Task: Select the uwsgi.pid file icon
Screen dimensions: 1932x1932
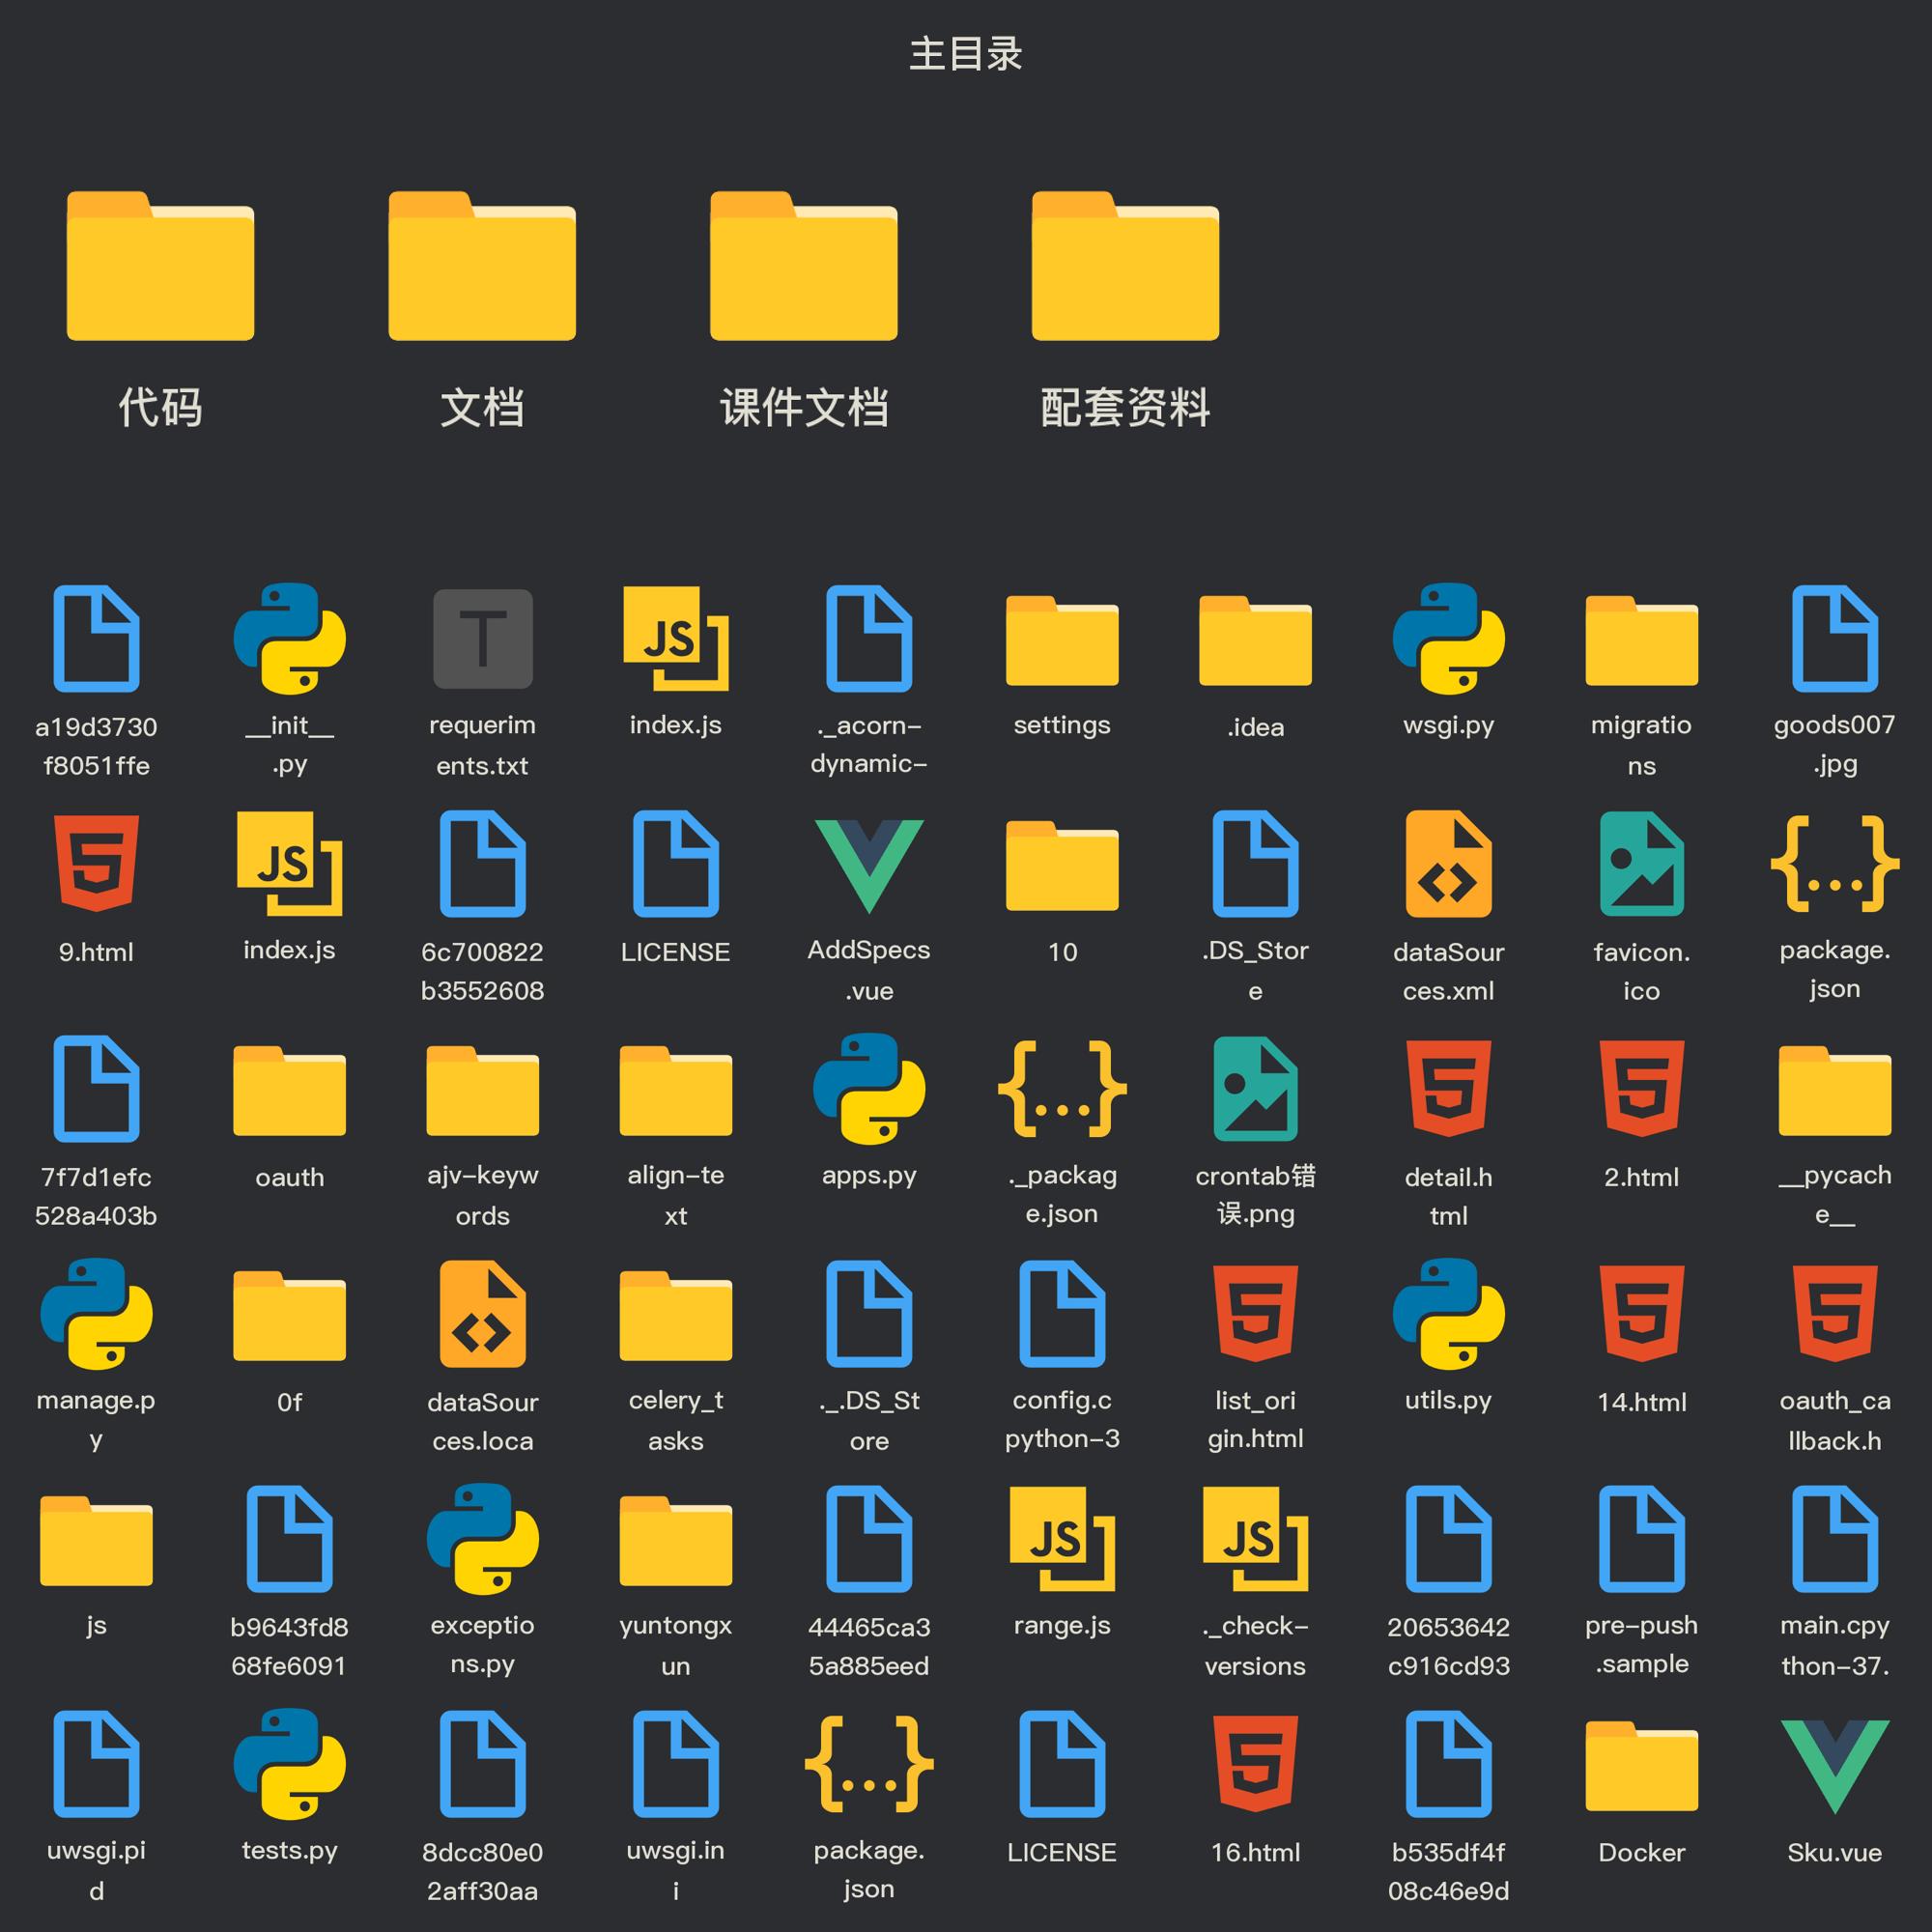Action: click(97, 1764)
